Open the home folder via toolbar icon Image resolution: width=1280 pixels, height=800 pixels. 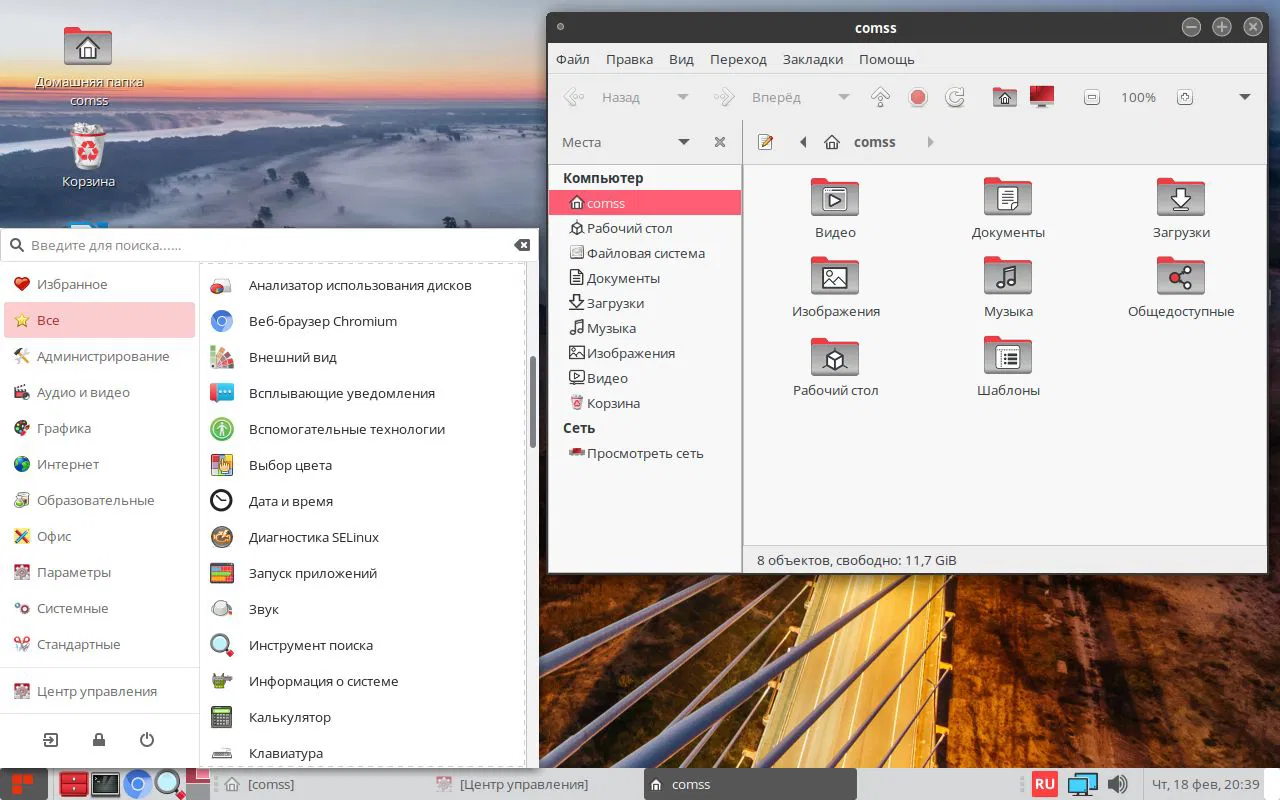click(x=1004, y=97)
